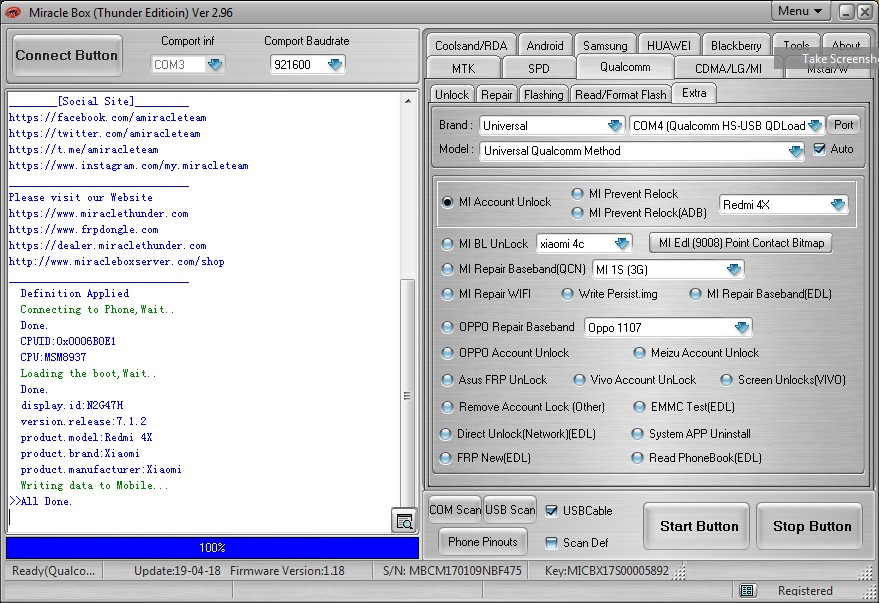Click the Miracle Box eye logo in title bar
Viewport: 879px width, 603px height.
point(13,12)
